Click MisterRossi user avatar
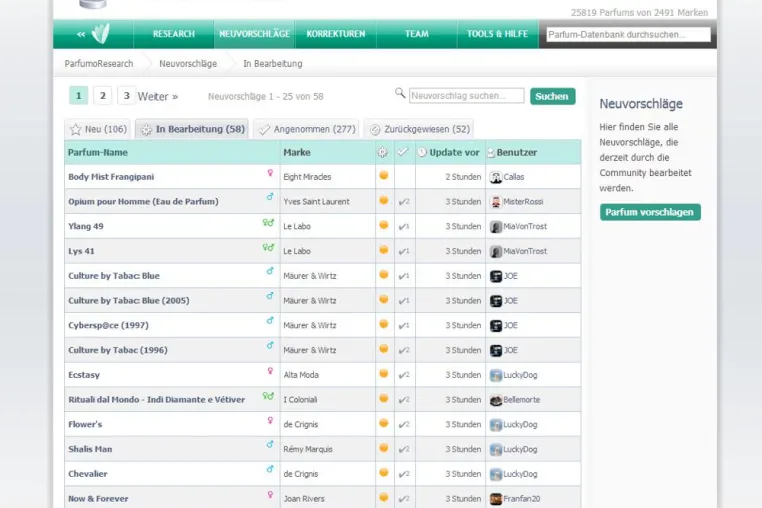Screen dimensions: 762x508 496,202
